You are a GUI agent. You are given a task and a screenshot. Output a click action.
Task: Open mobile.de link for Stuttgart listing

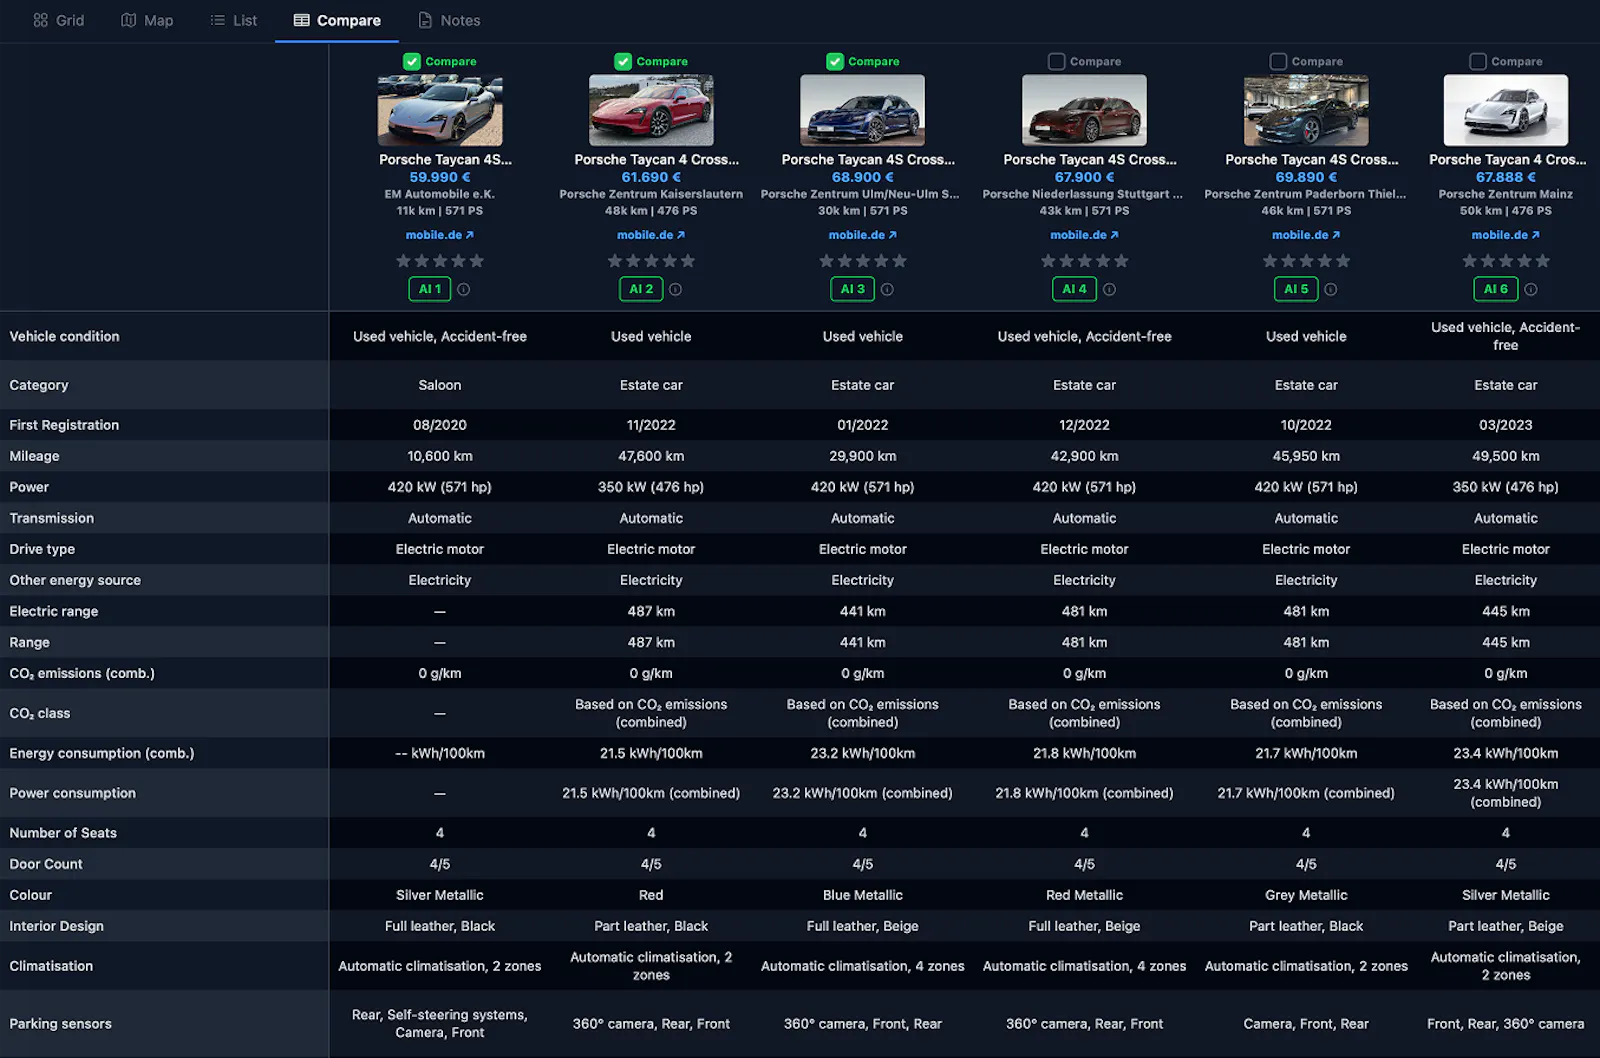pos(1084,235)
